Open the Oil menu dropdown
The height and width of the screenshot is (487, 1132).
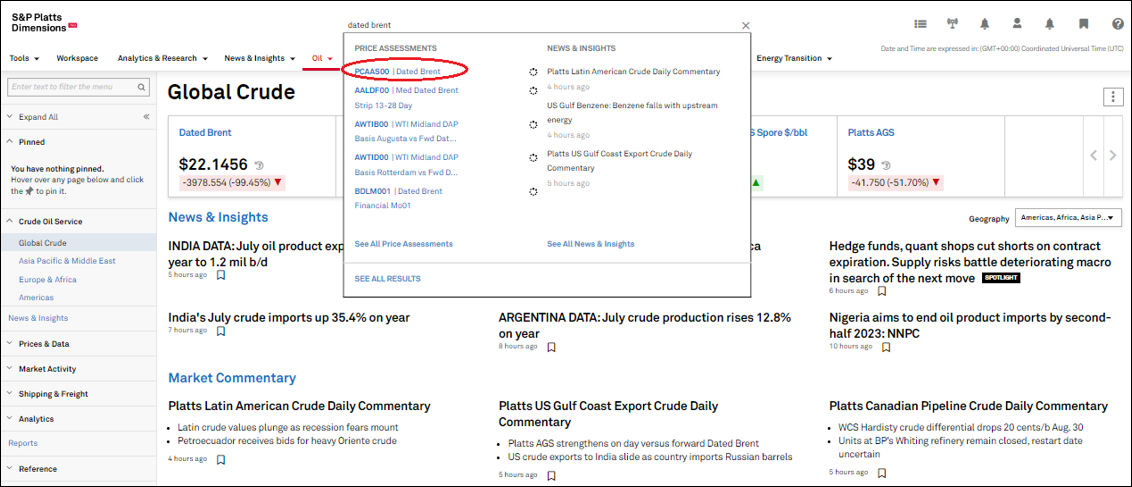(322, 58)
